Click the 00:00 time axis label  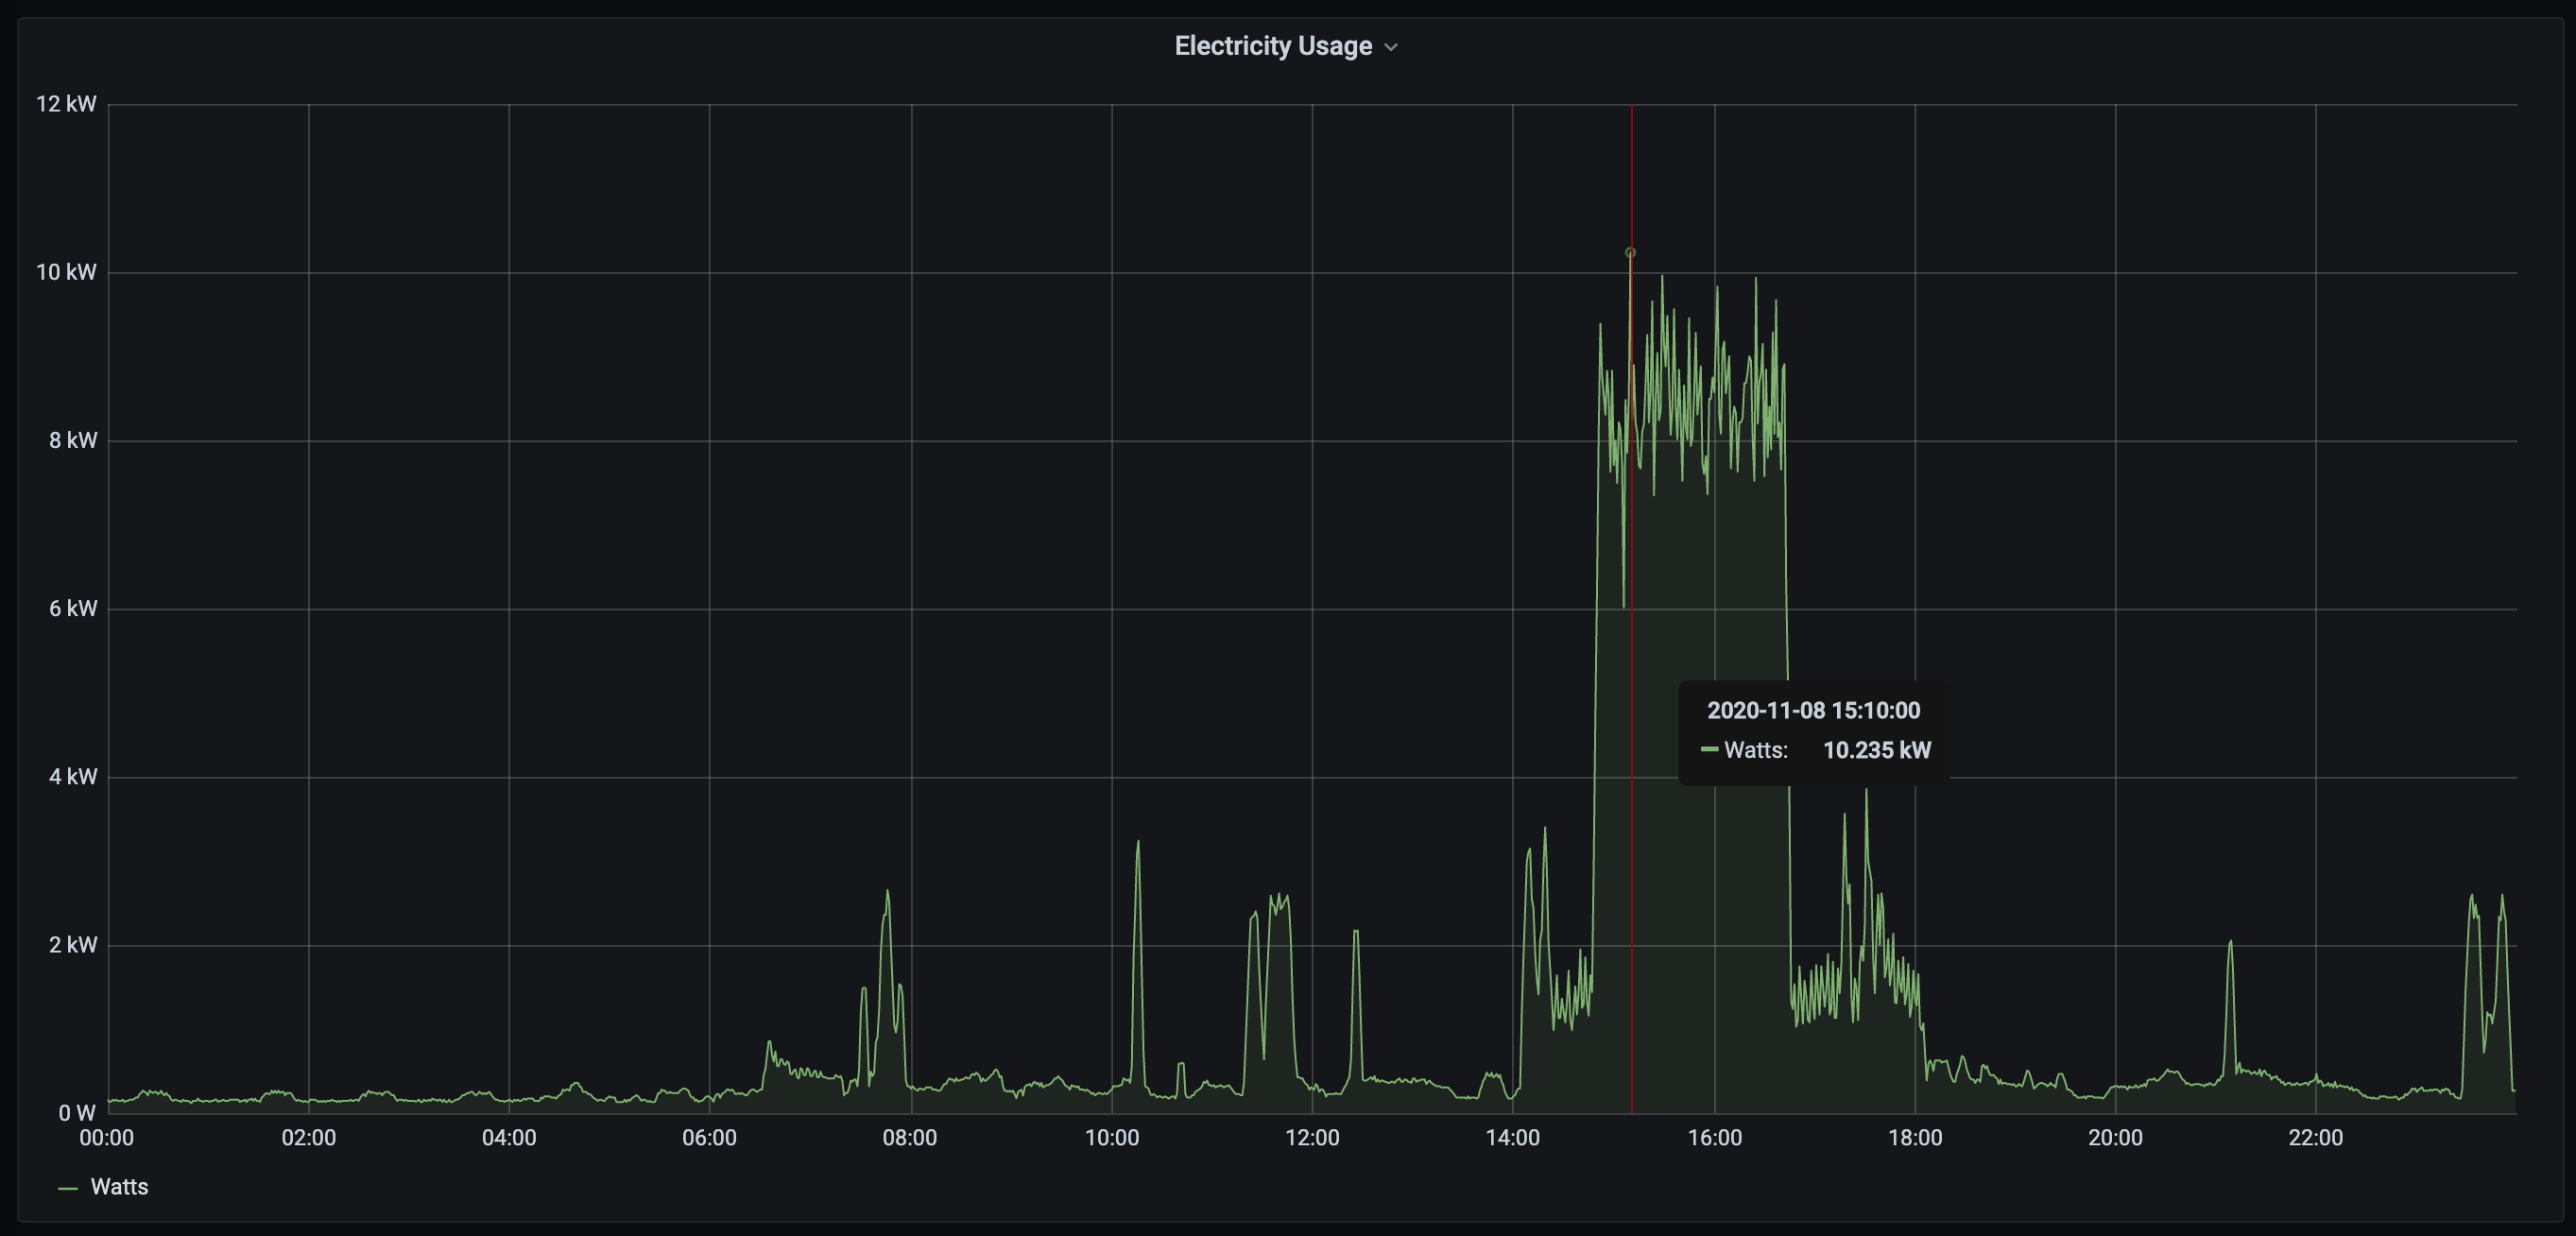107,1138
